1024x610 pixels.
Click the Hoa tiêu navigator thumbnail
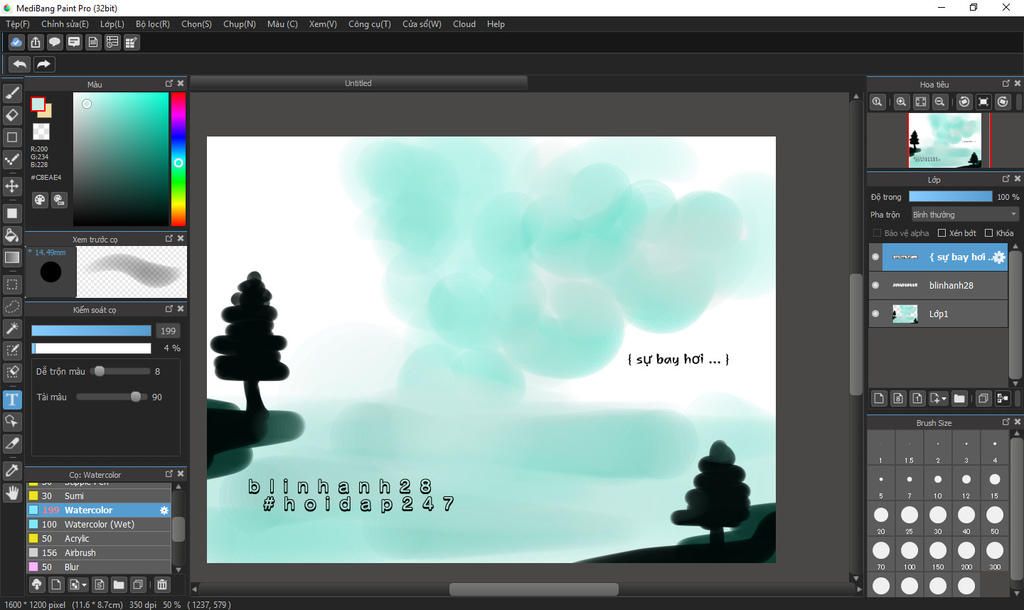point(944,140)
